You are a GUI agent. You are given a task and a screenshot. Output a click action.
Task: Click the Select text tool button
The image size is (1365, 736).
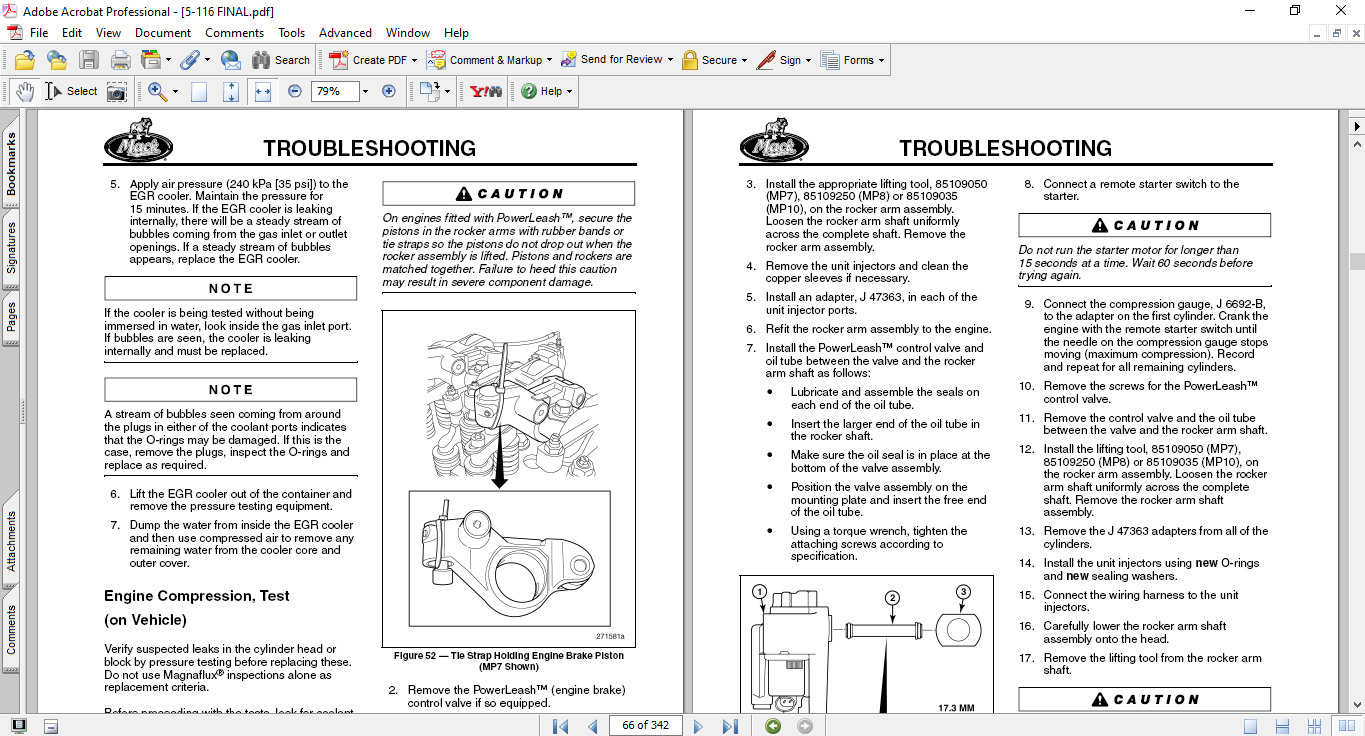click(72, 91)
